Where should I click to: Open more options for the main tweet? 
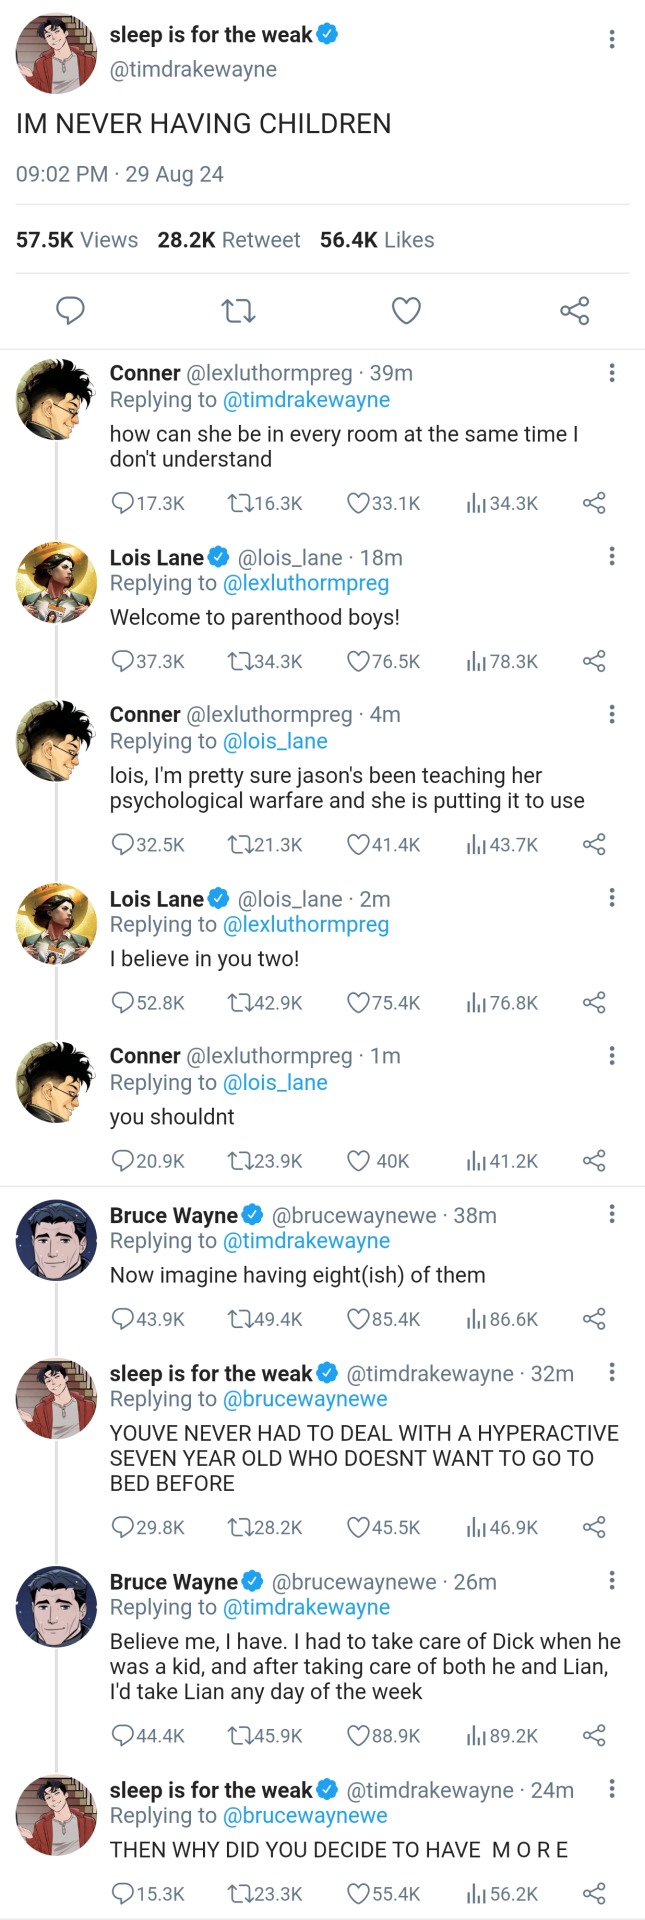click(612, 39)
